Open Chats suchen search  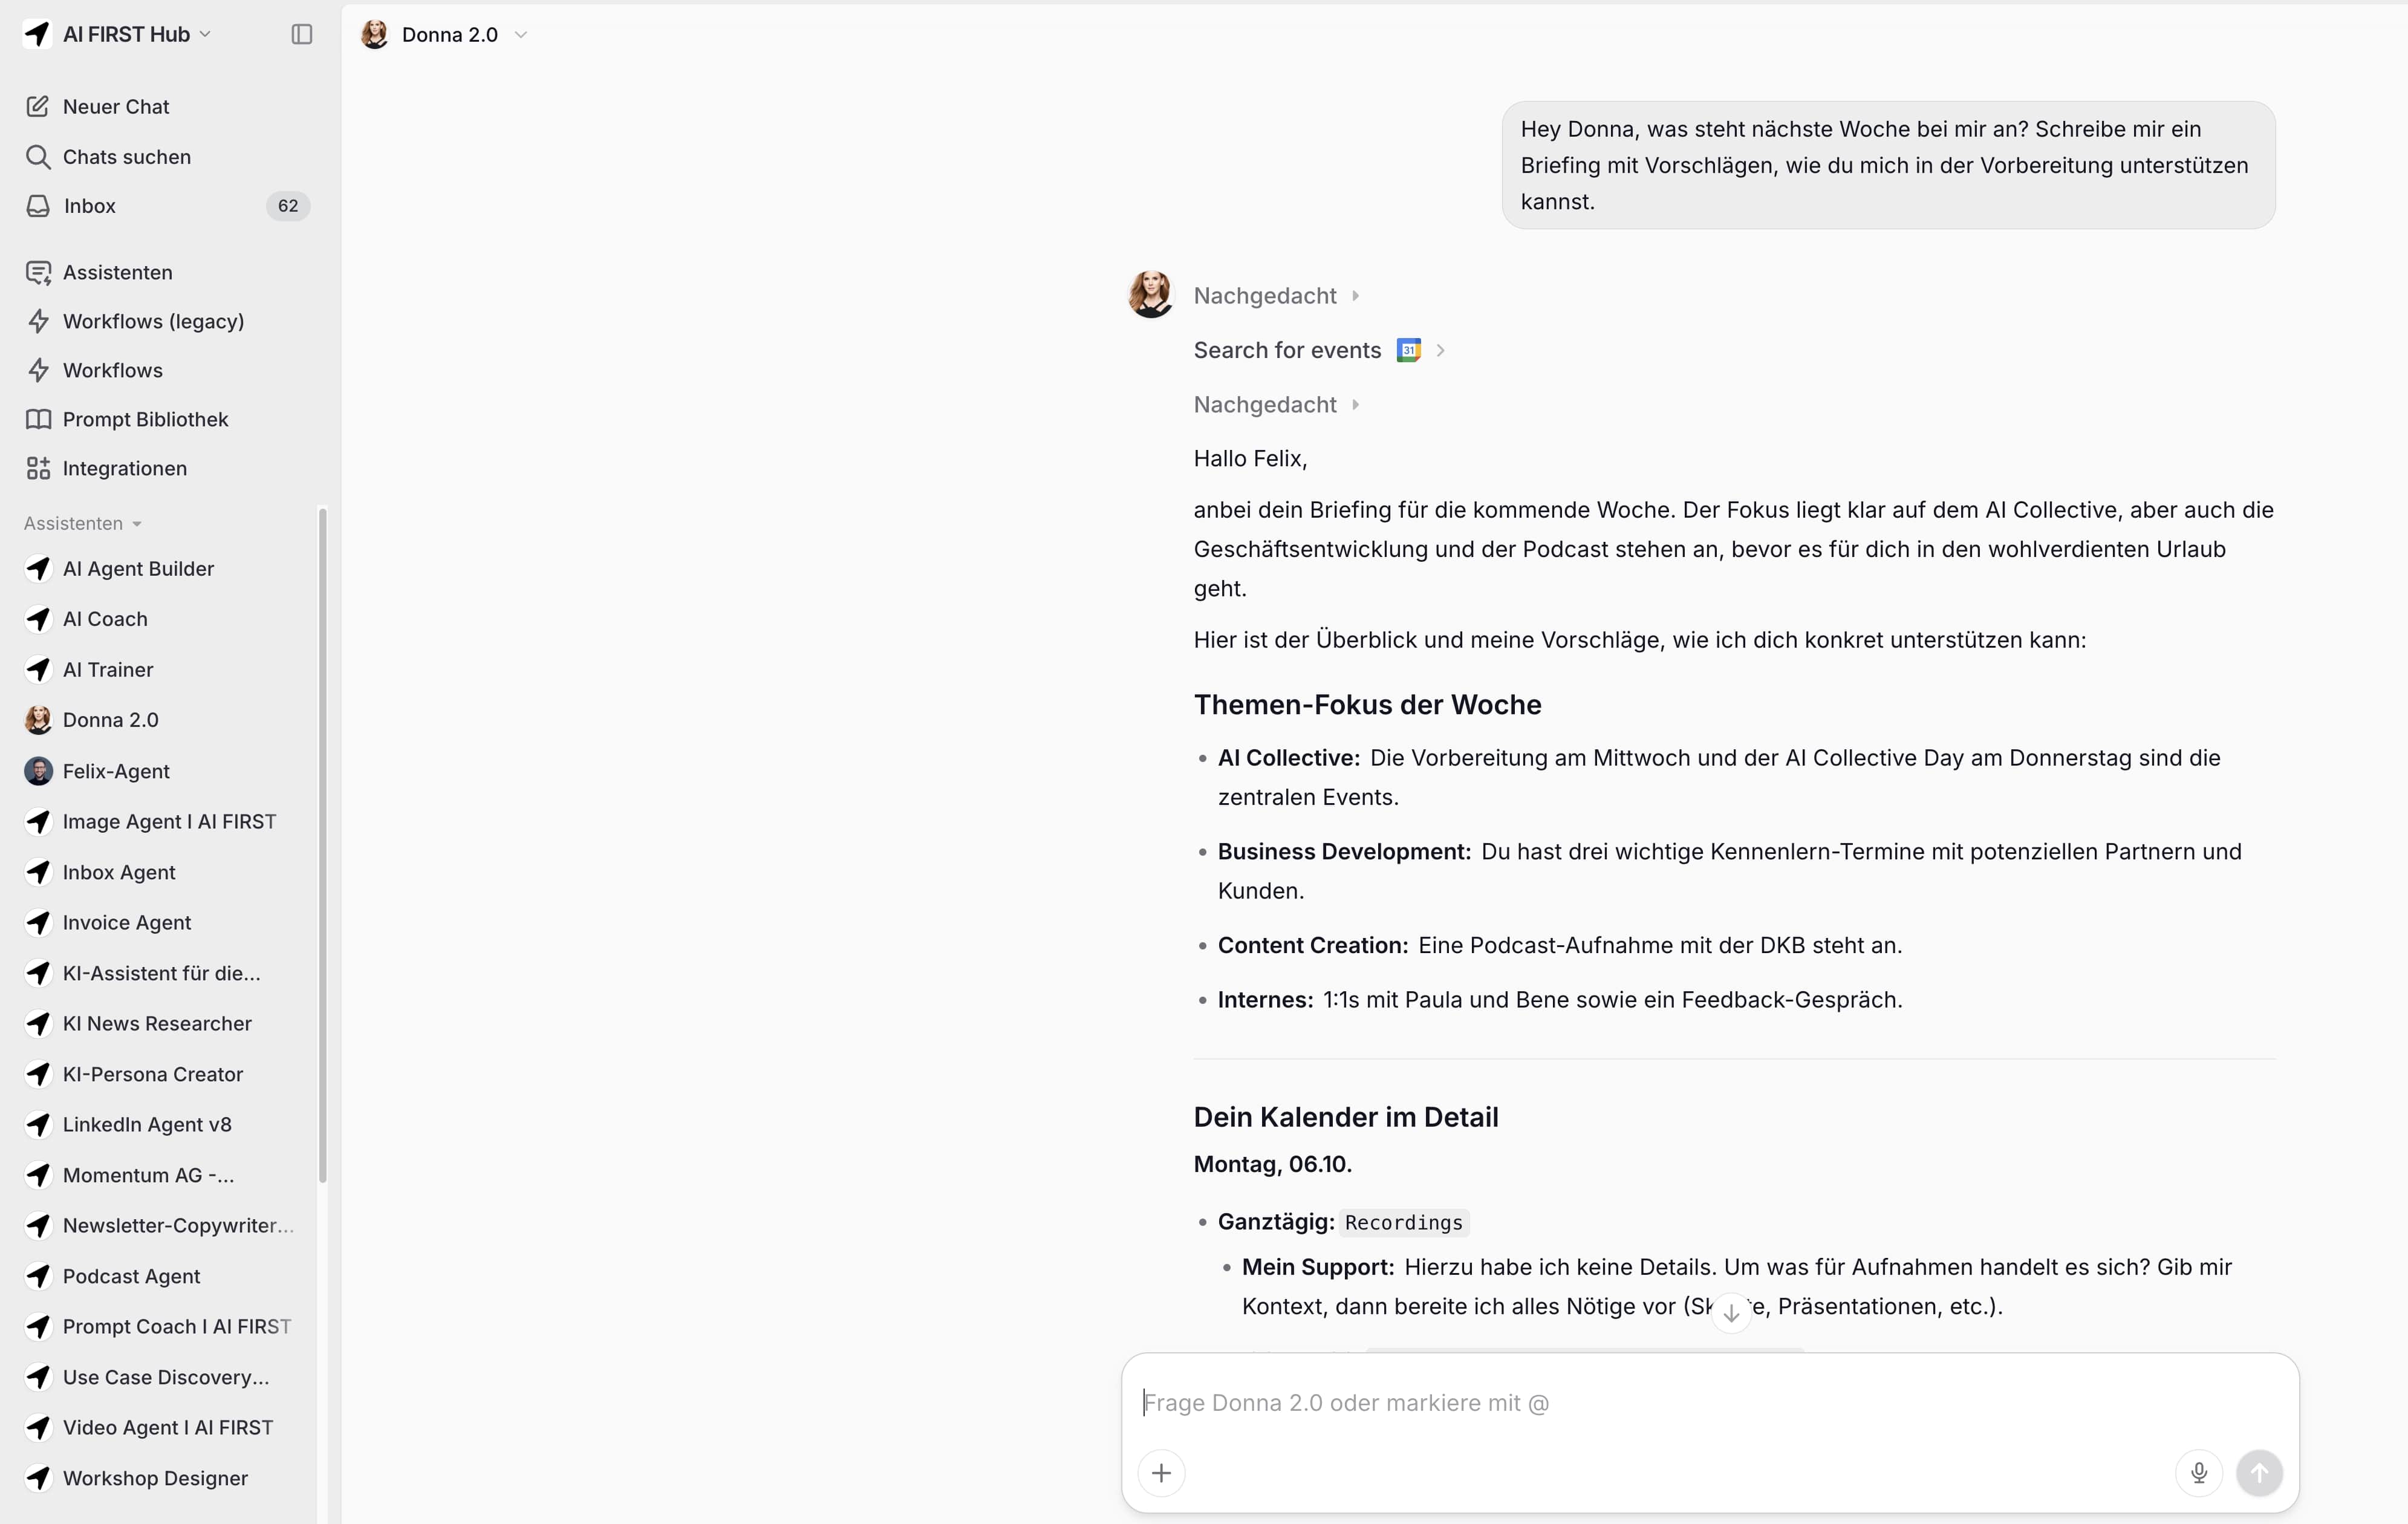pyautogui.click(x=126, y=157)
